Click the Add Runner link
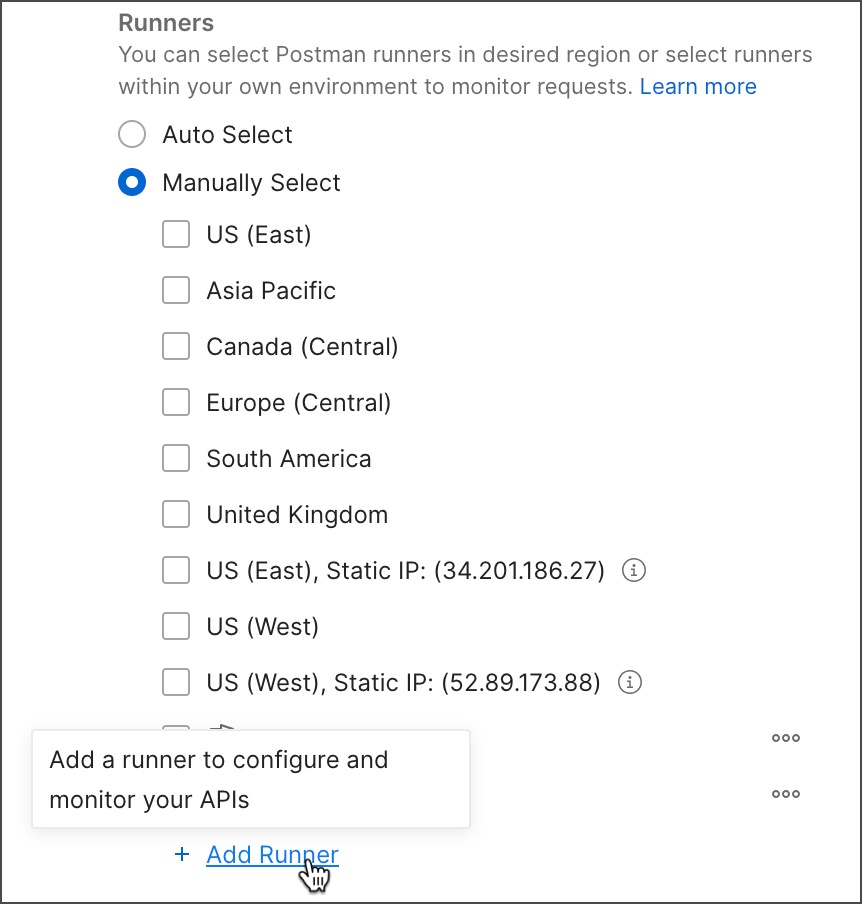Image resolution: width=862 pixels, height=904 pixels. pos(271,855)
